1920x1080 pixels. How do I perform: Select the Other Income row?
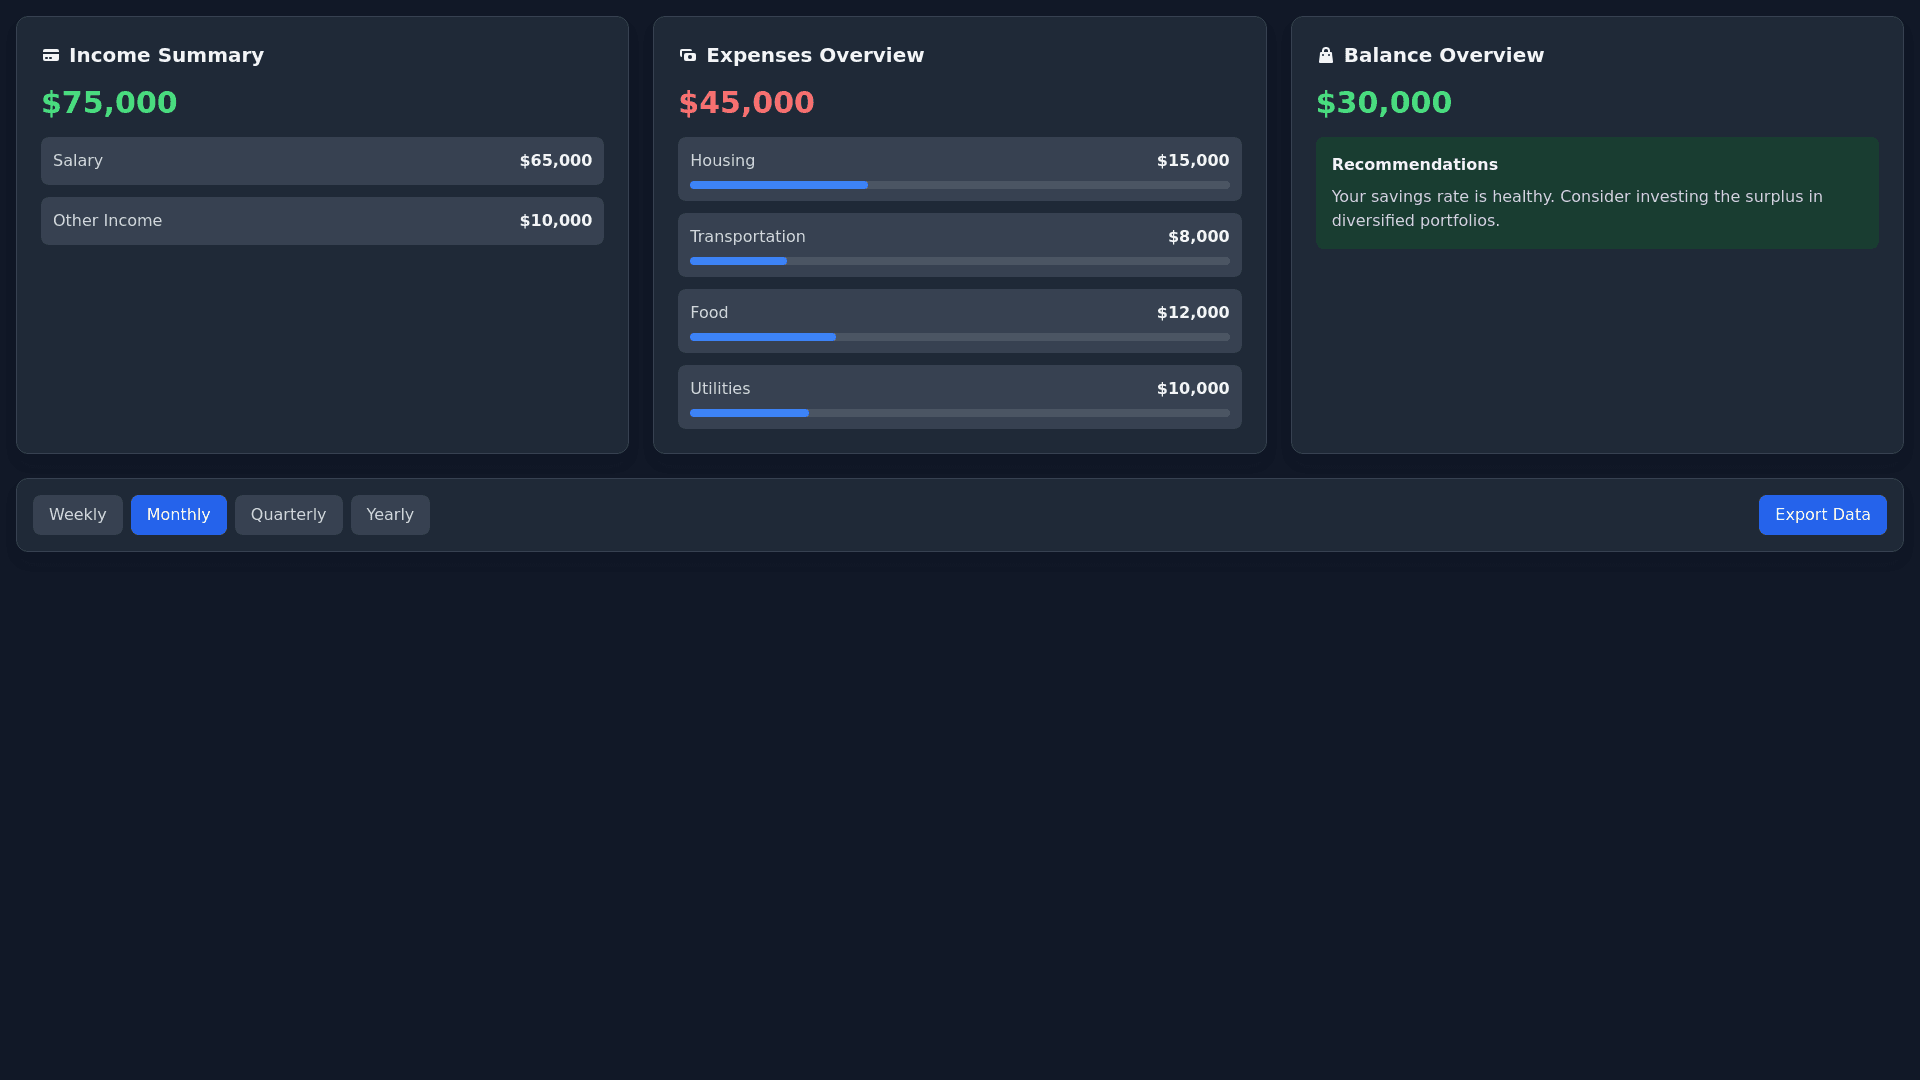[x=322, y=221]
